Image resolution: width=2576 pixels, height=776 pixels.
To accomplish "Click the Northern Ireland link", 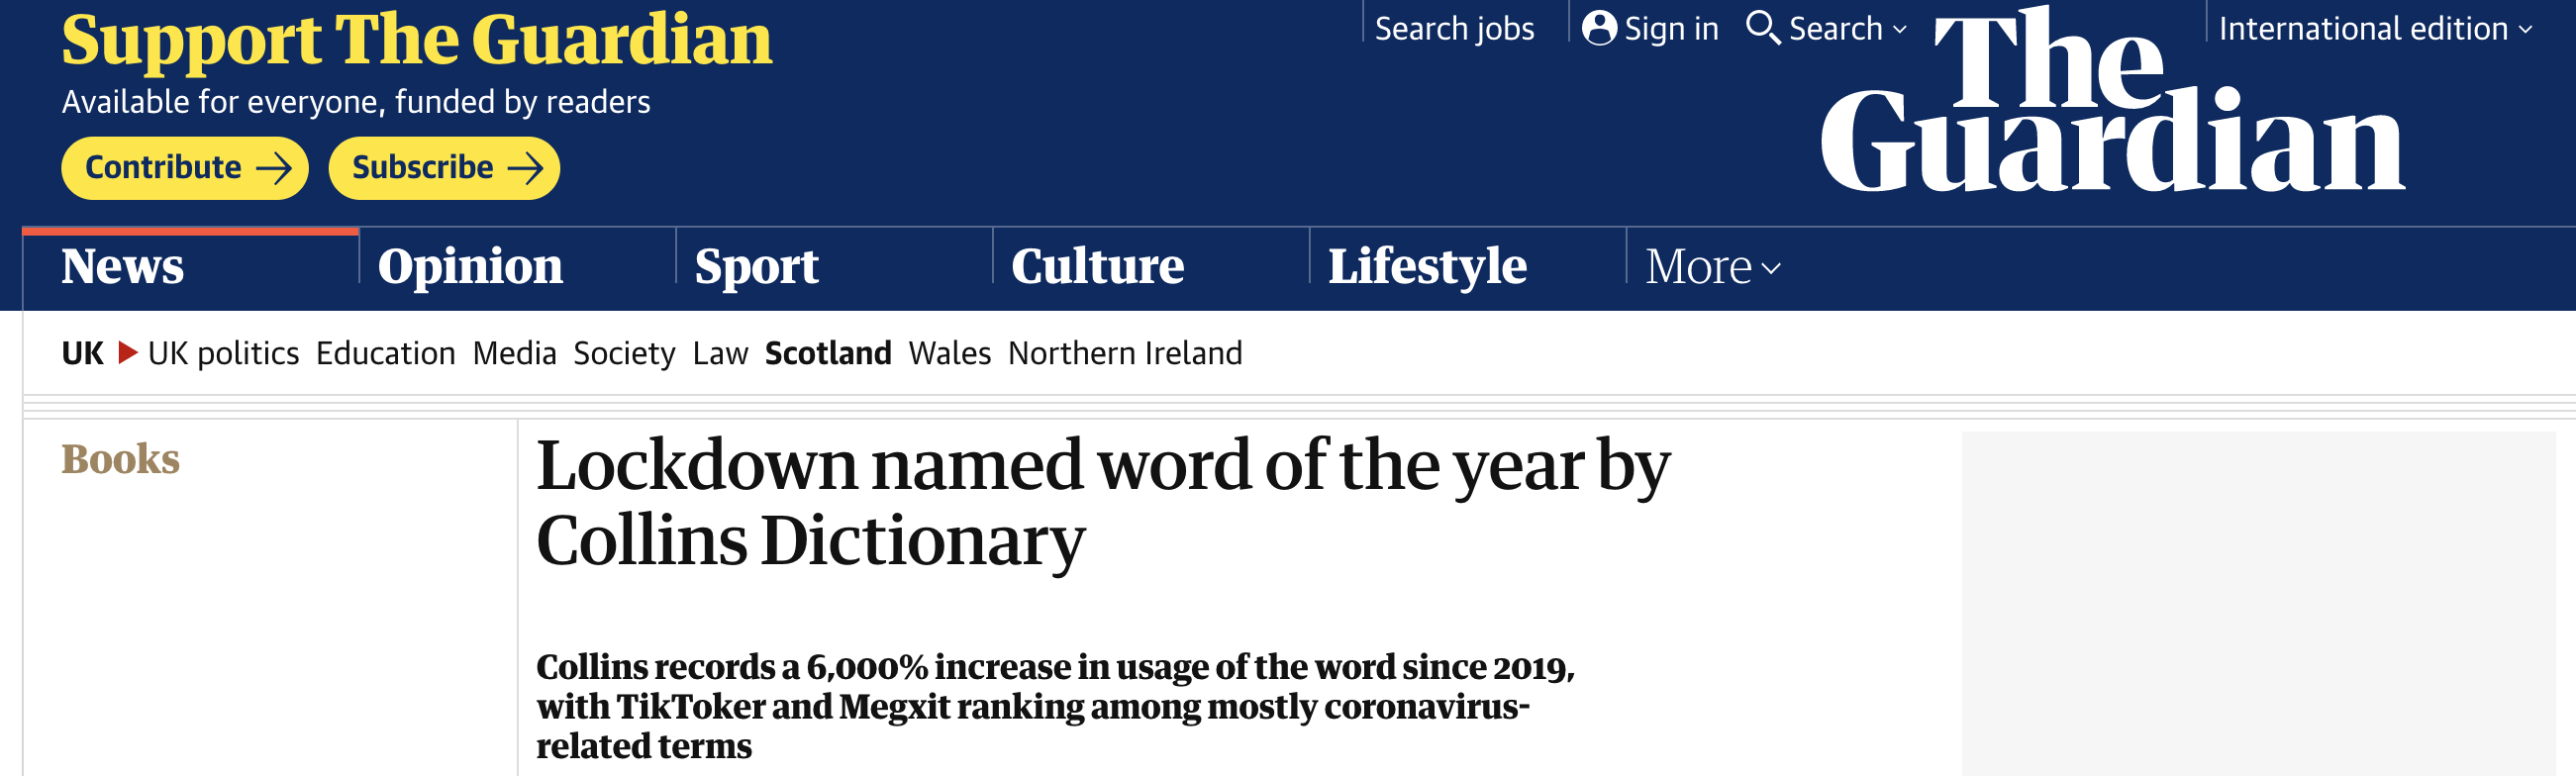I will (1125, 353).
